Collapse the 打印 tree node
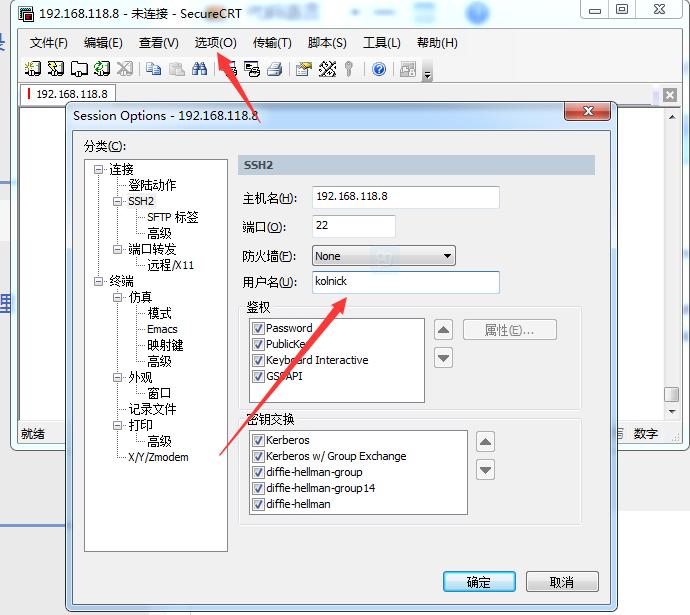 (x=117, y=425)
